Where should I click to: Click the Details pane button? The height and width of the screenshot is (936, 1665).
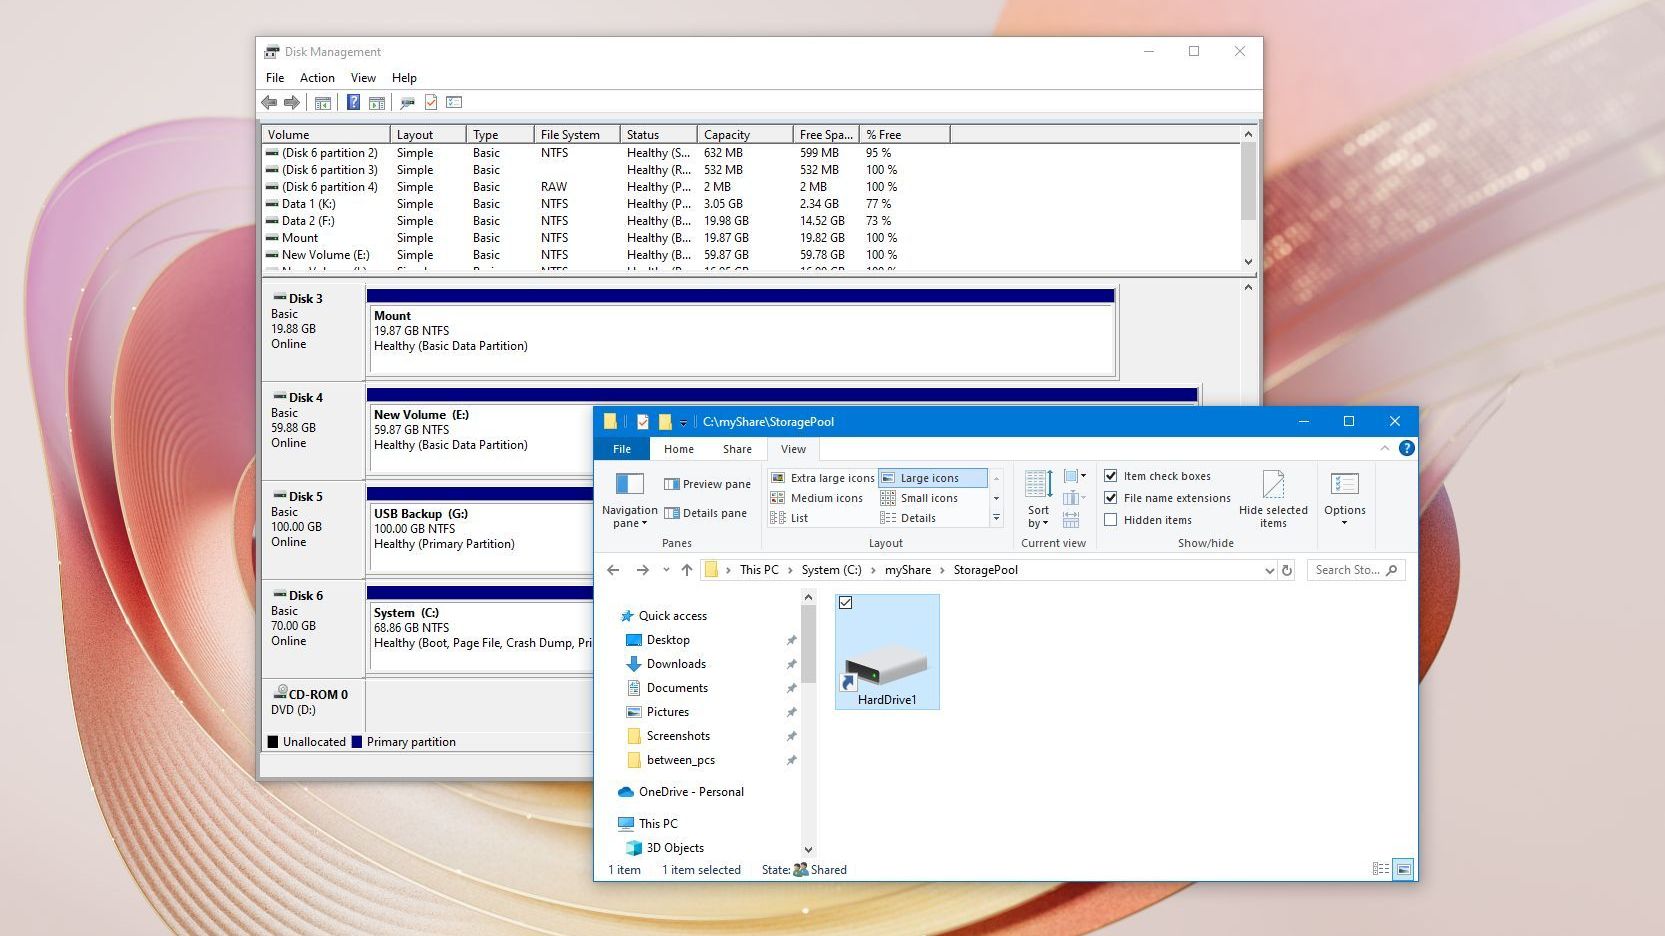coord(705,513)
